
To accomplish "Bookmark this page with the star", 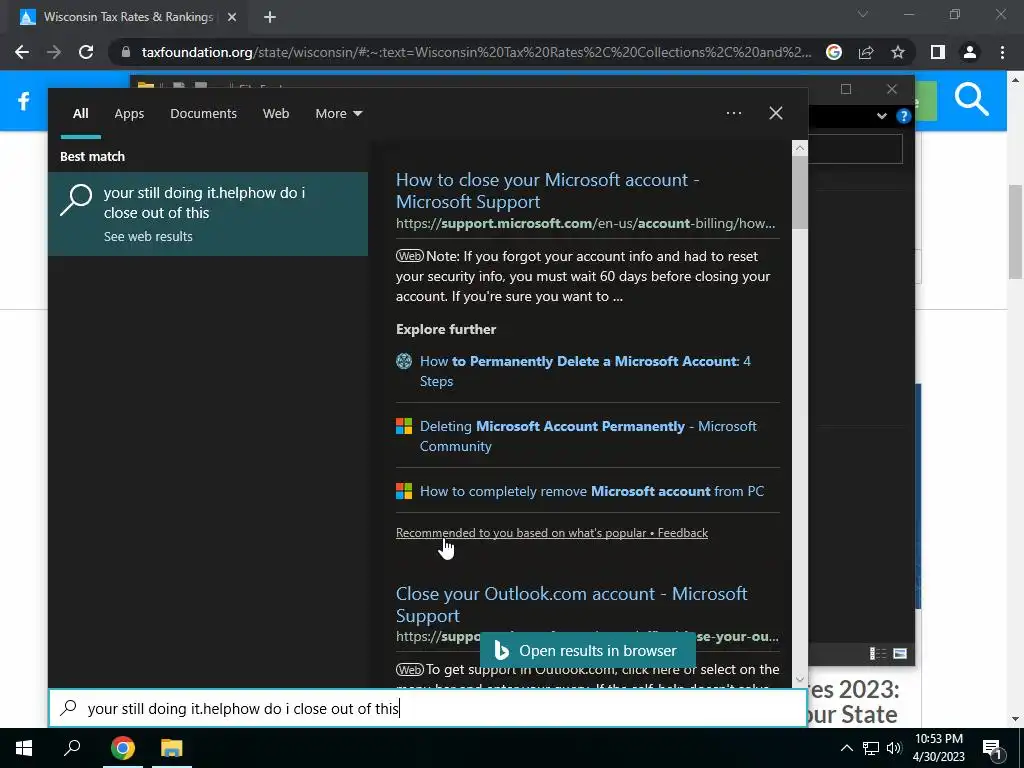I will [x=898, y=52].
